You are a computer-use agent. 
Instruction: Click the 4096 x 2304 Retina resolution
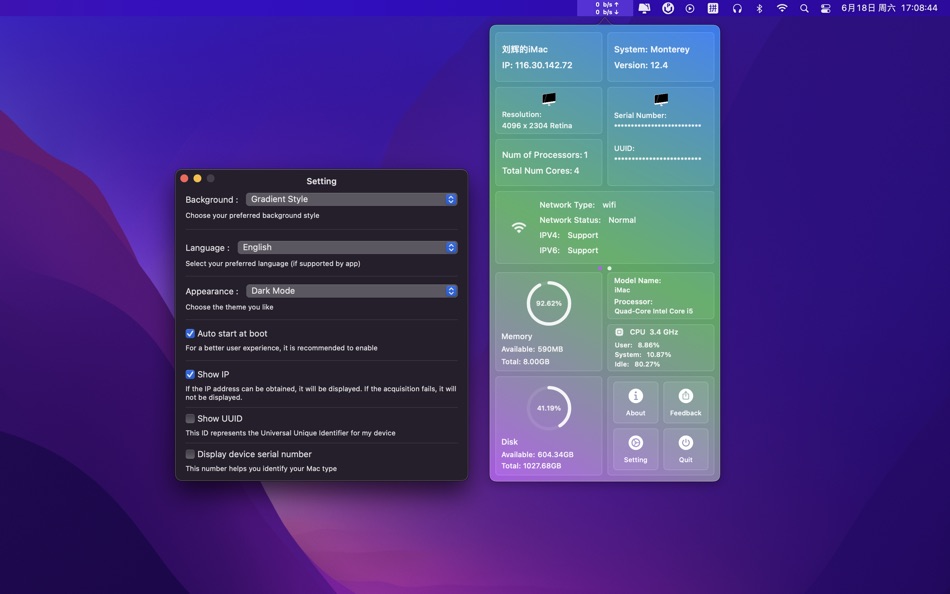pos(537,125)
